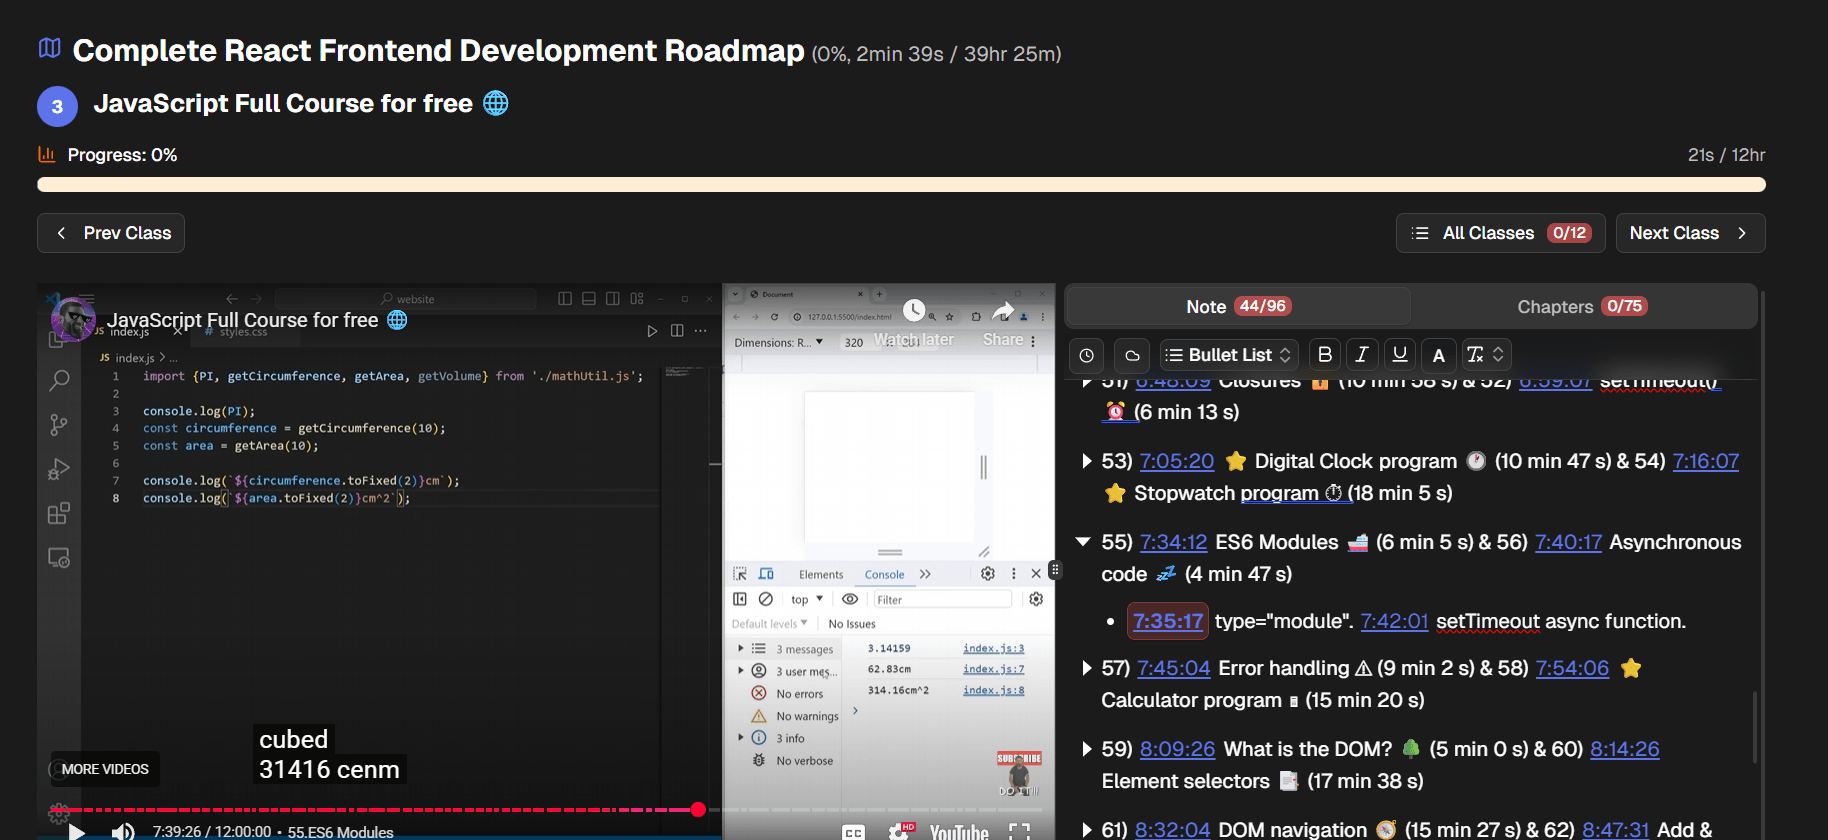The image size is (1828, 840).
Task: Mute the video with speaker icon
Action: [x=123, y=831]
